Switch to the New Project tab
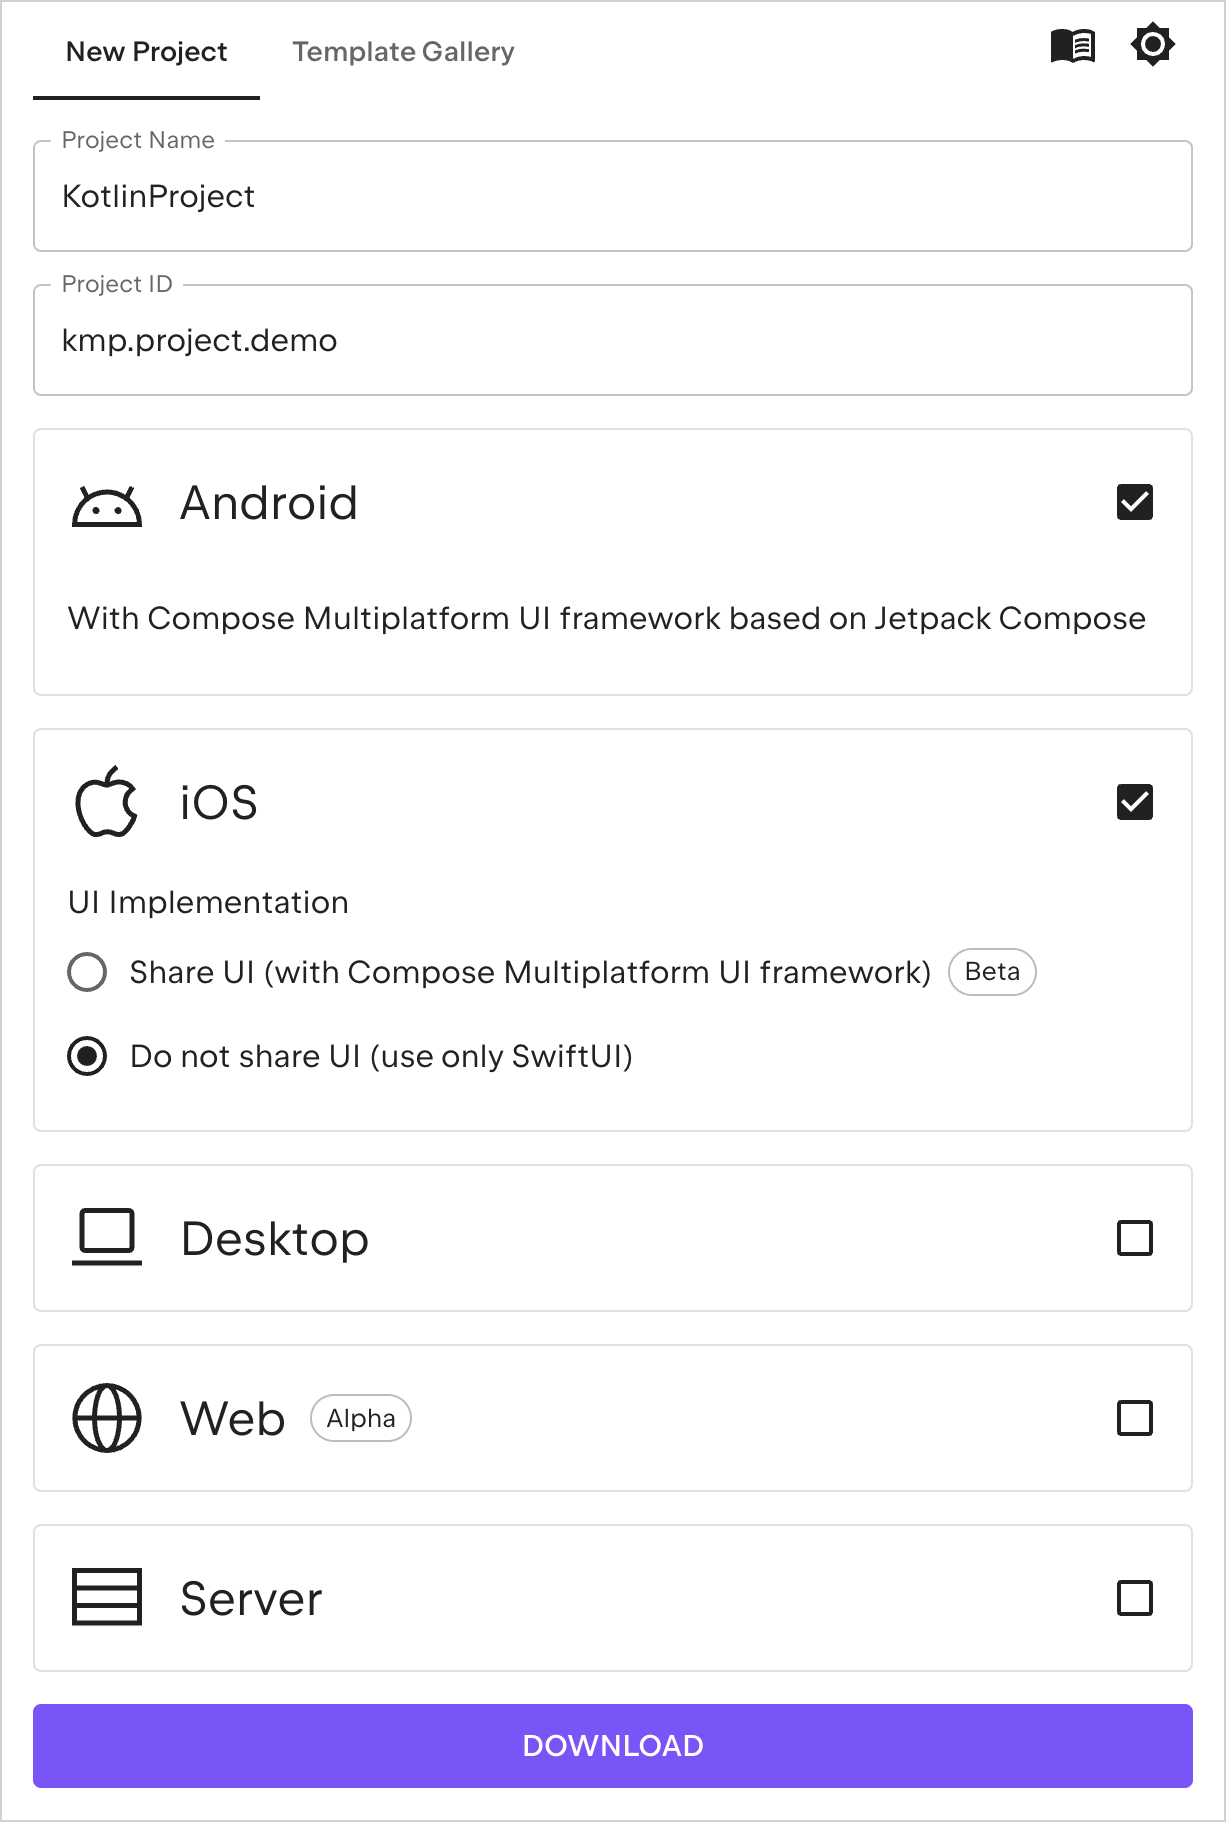This screenshot has width=1226, height=1822. click(x=147, y=51)
